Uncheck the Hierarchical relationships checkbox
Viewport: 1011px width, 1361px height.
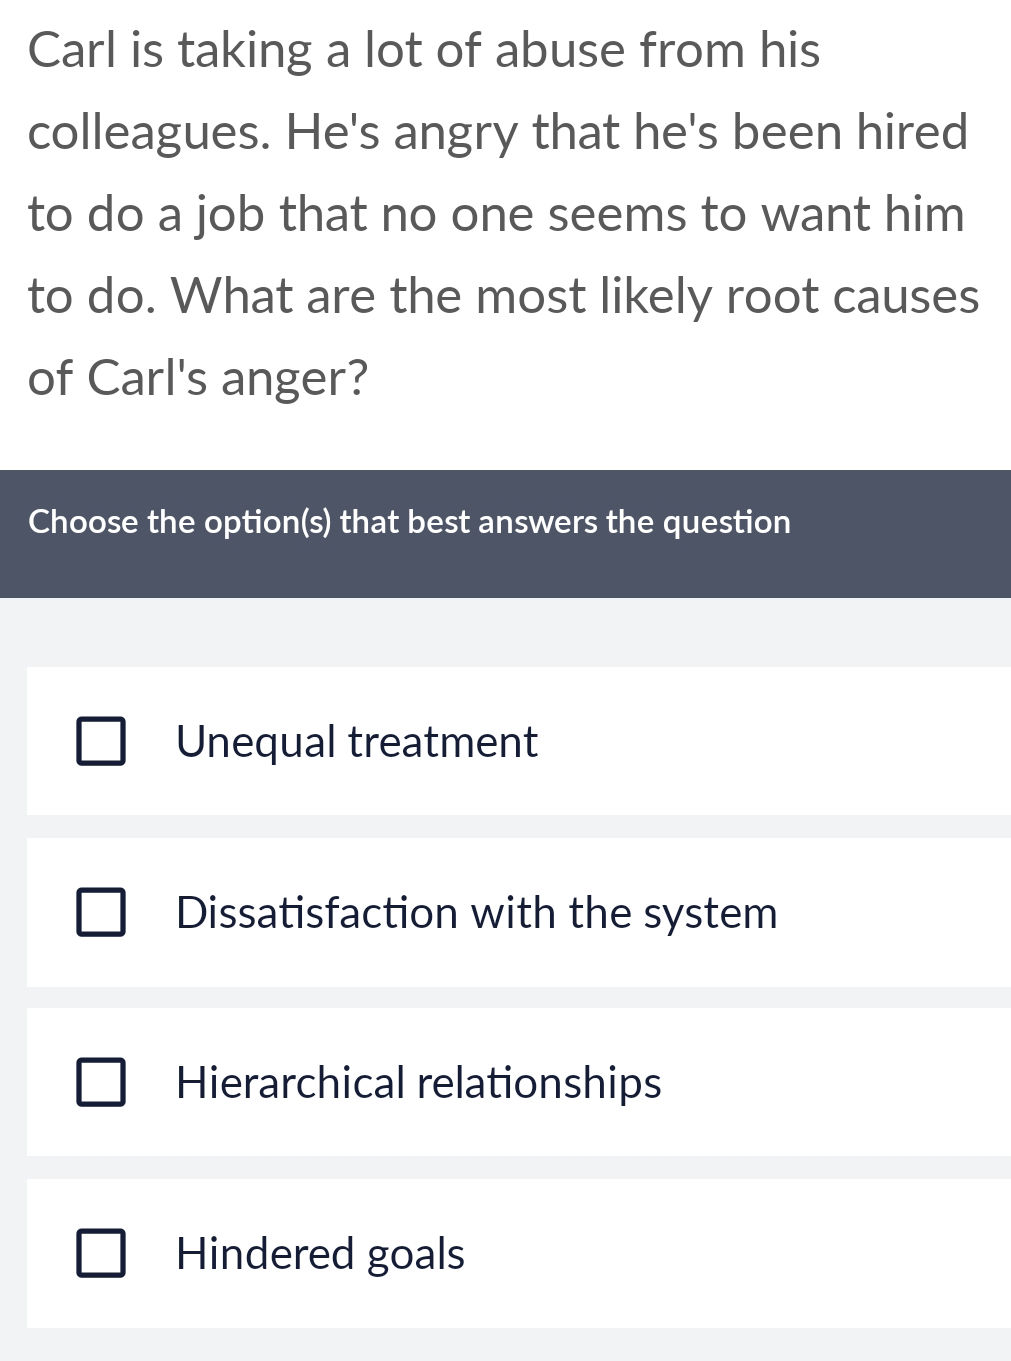pos(100,1082)
